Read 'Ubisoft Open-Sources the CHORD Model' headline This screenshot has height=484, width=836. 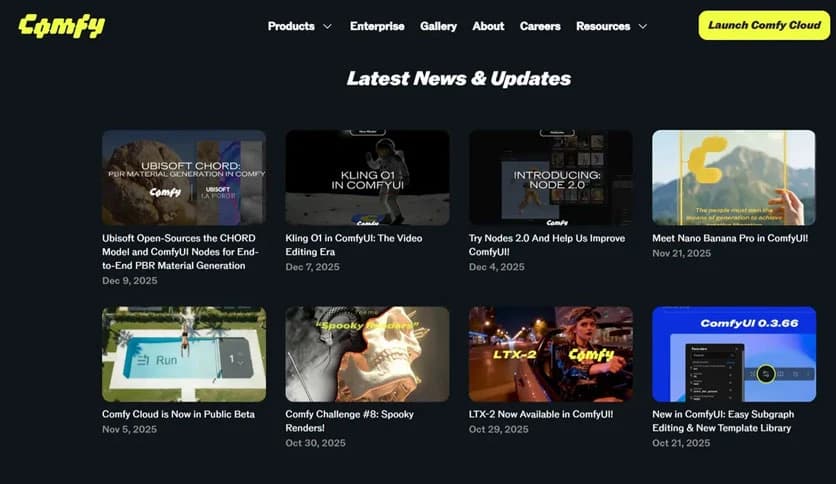pyautogui.click(x=180, y=252)
